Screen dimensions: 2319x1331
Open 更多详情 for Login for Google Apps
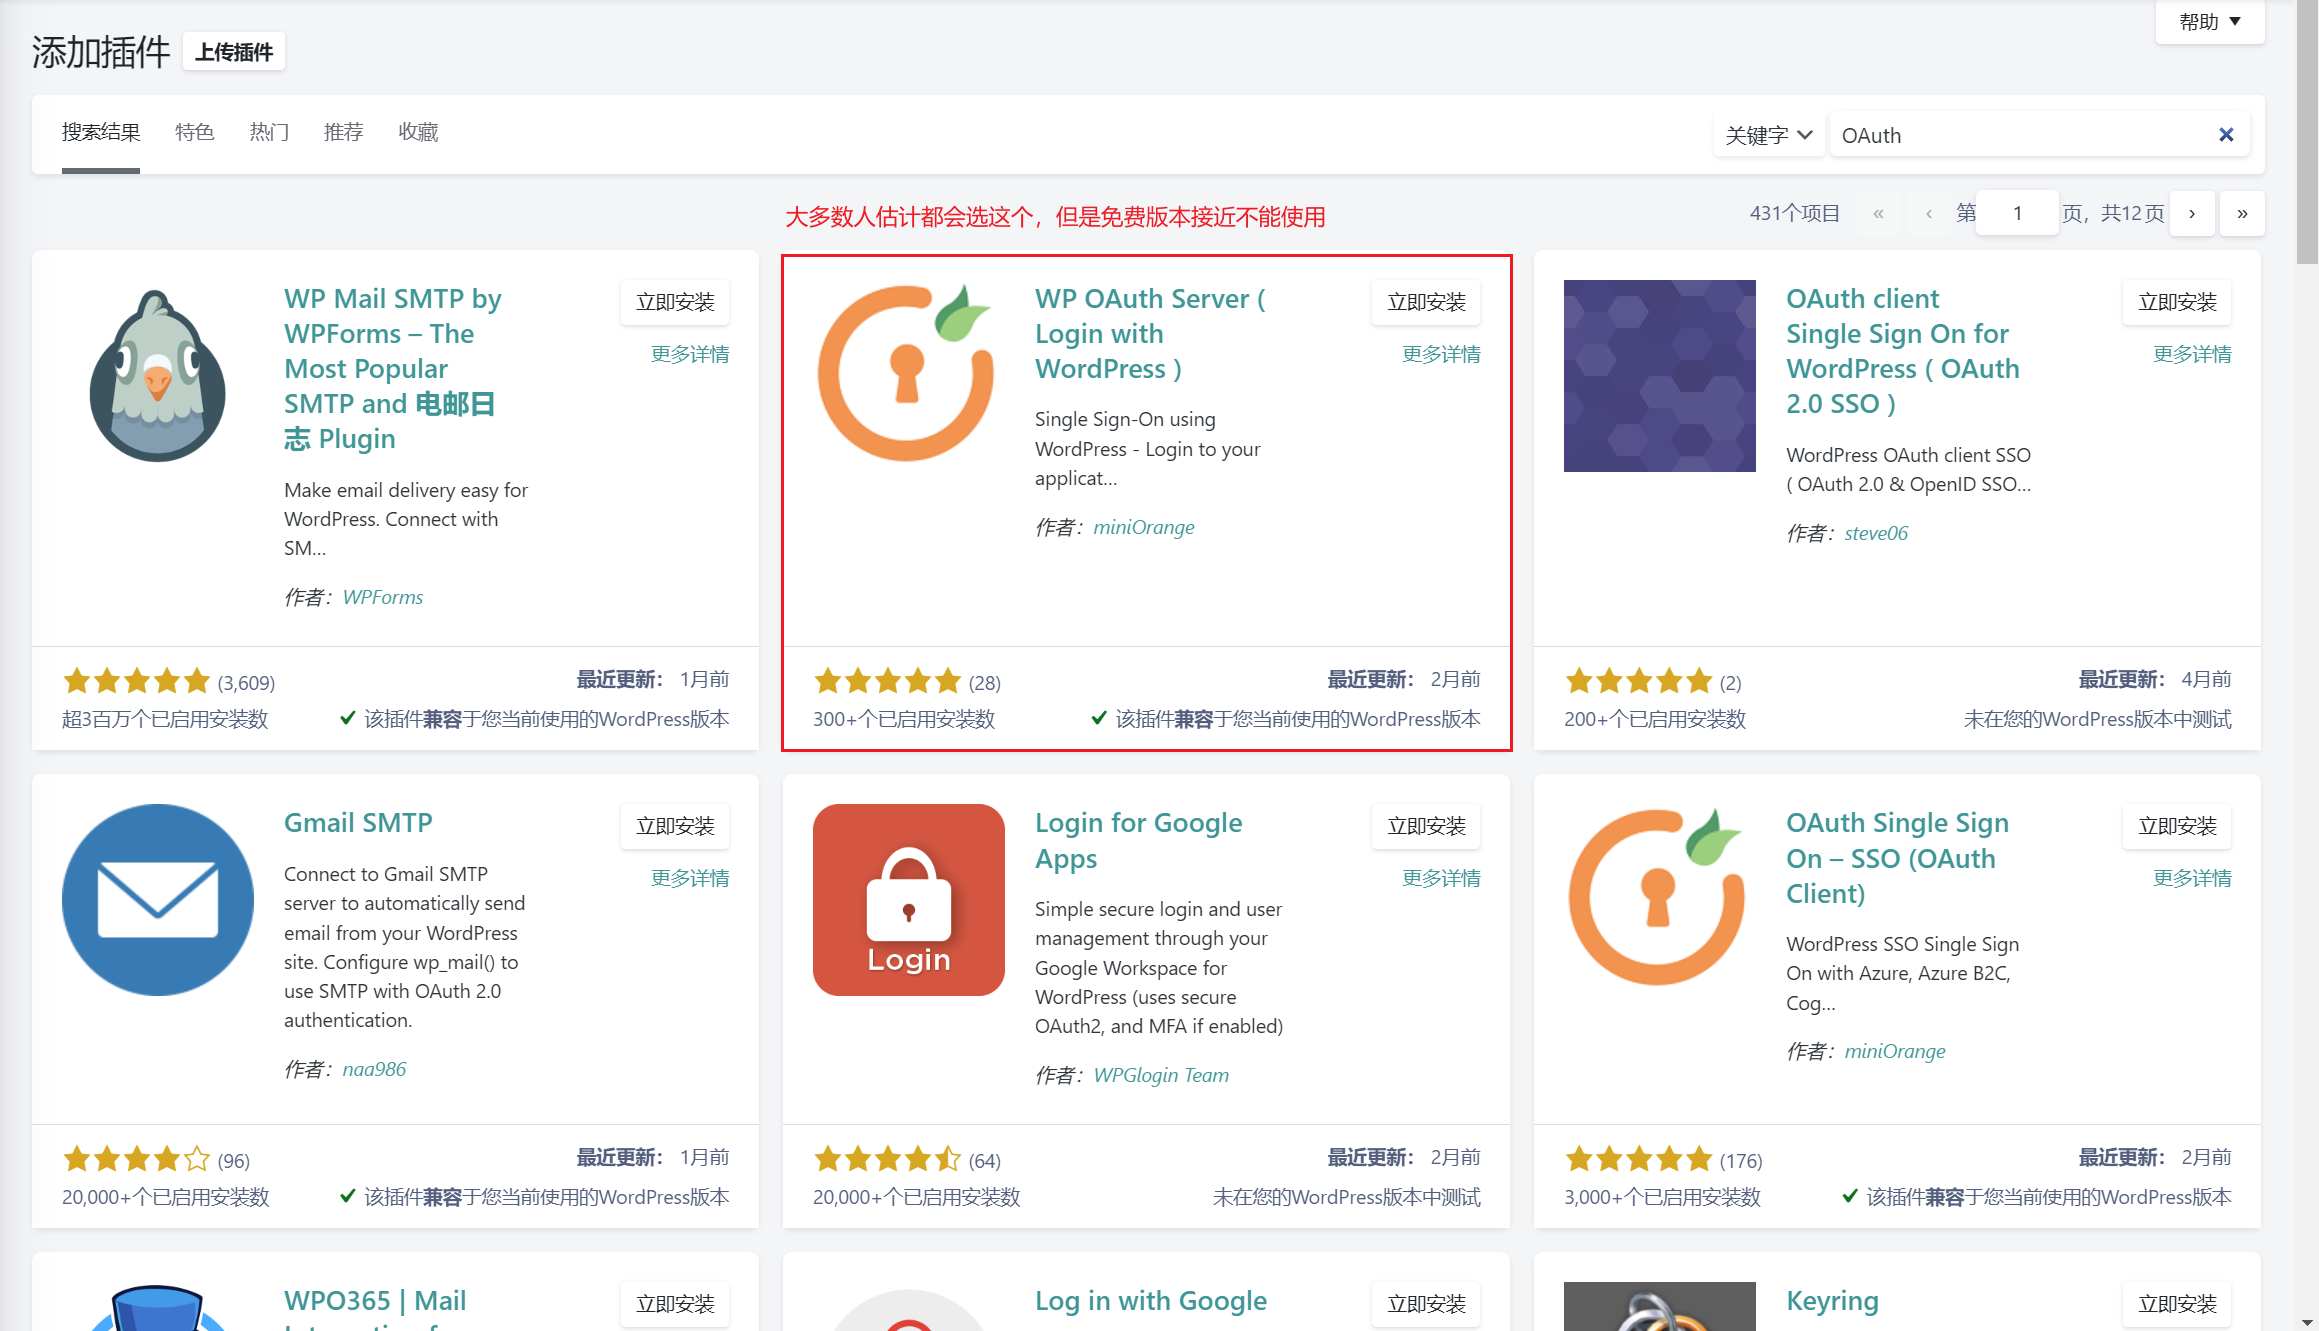[1441, 878]
